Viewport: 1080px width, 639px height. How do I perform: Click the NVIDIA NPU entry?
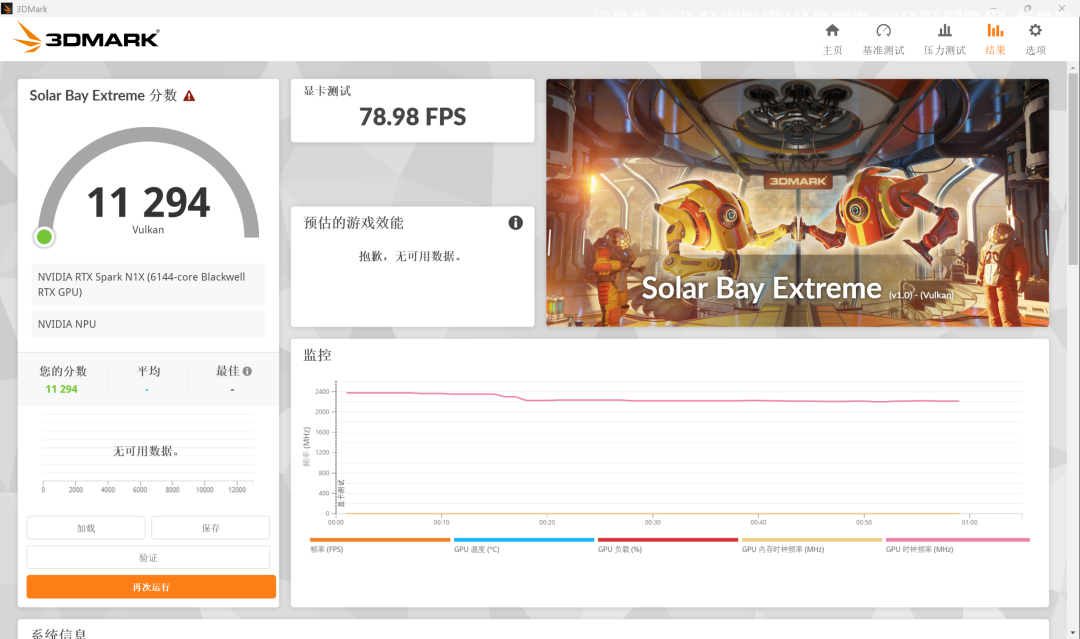click(x=148, y=324)
